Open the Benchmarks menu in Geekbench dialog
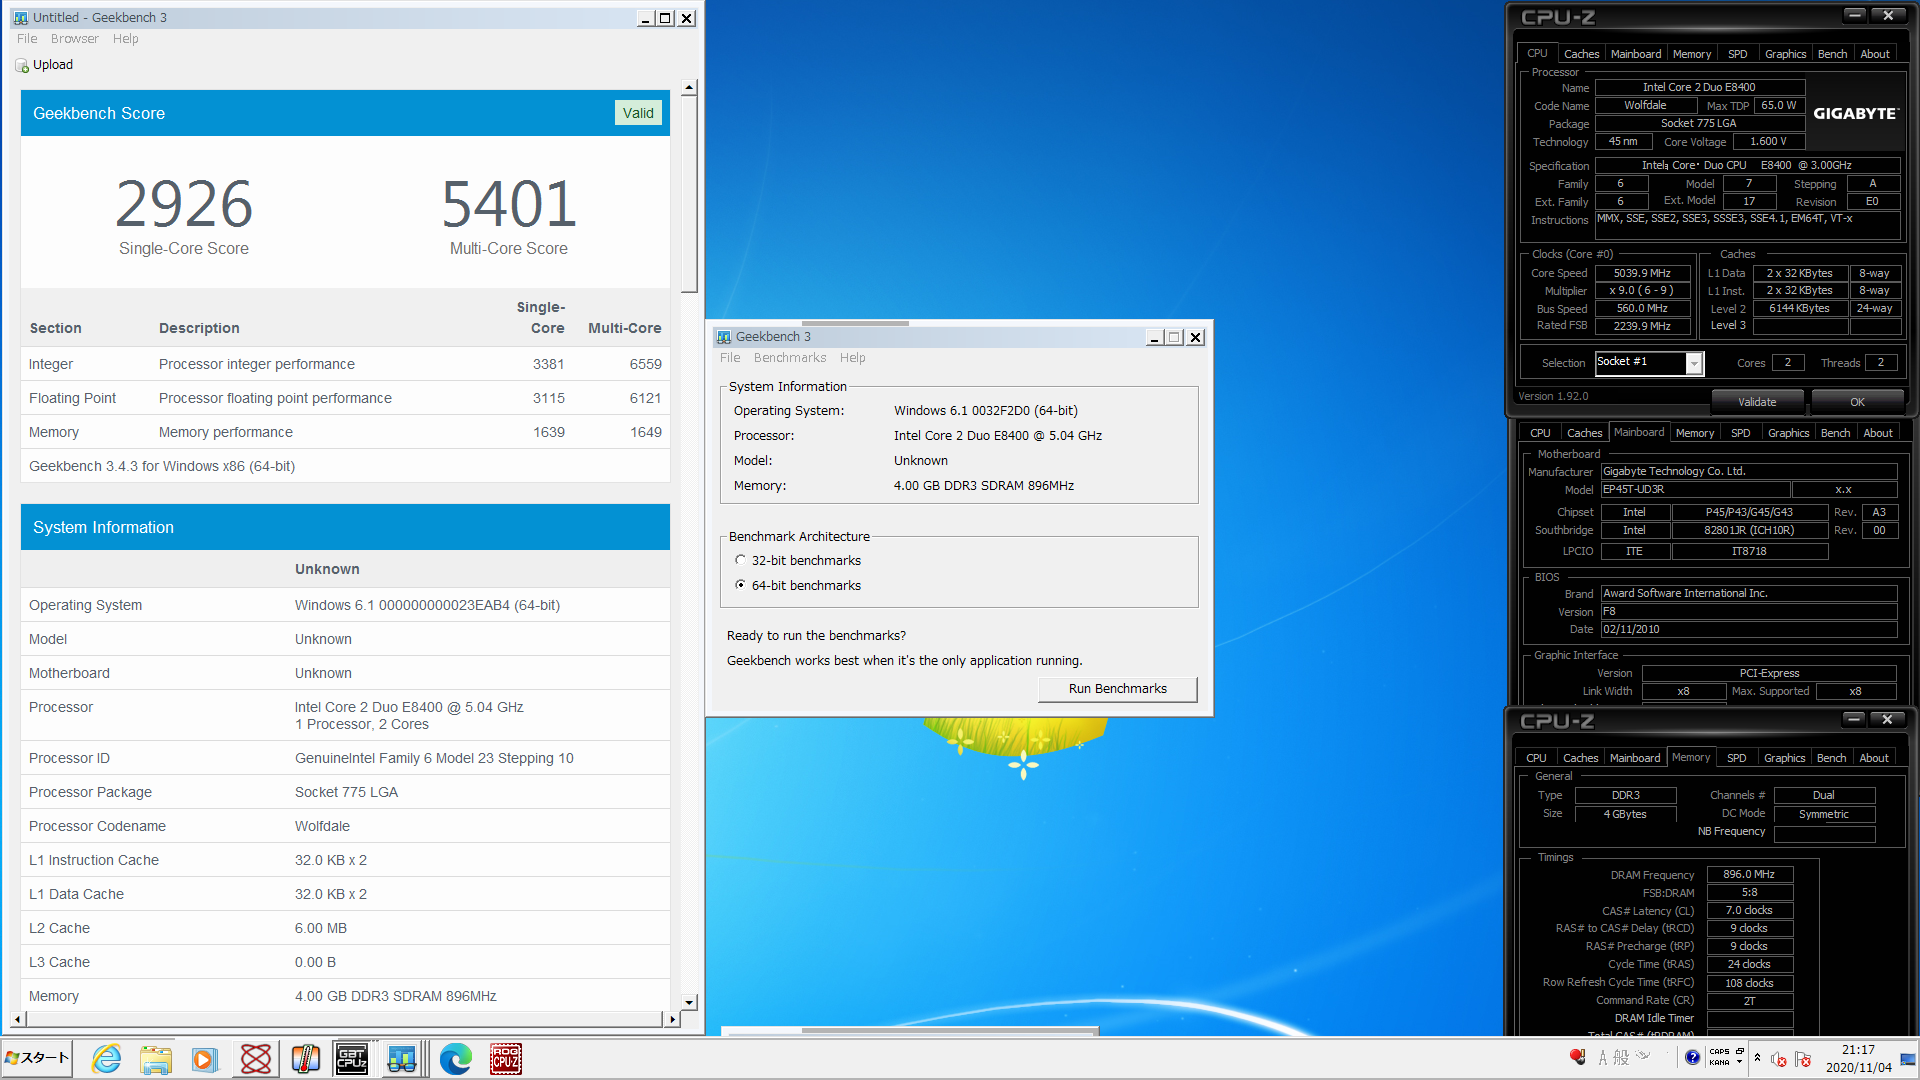Screen dimensions: 1920x1080 tap(790, 358)
